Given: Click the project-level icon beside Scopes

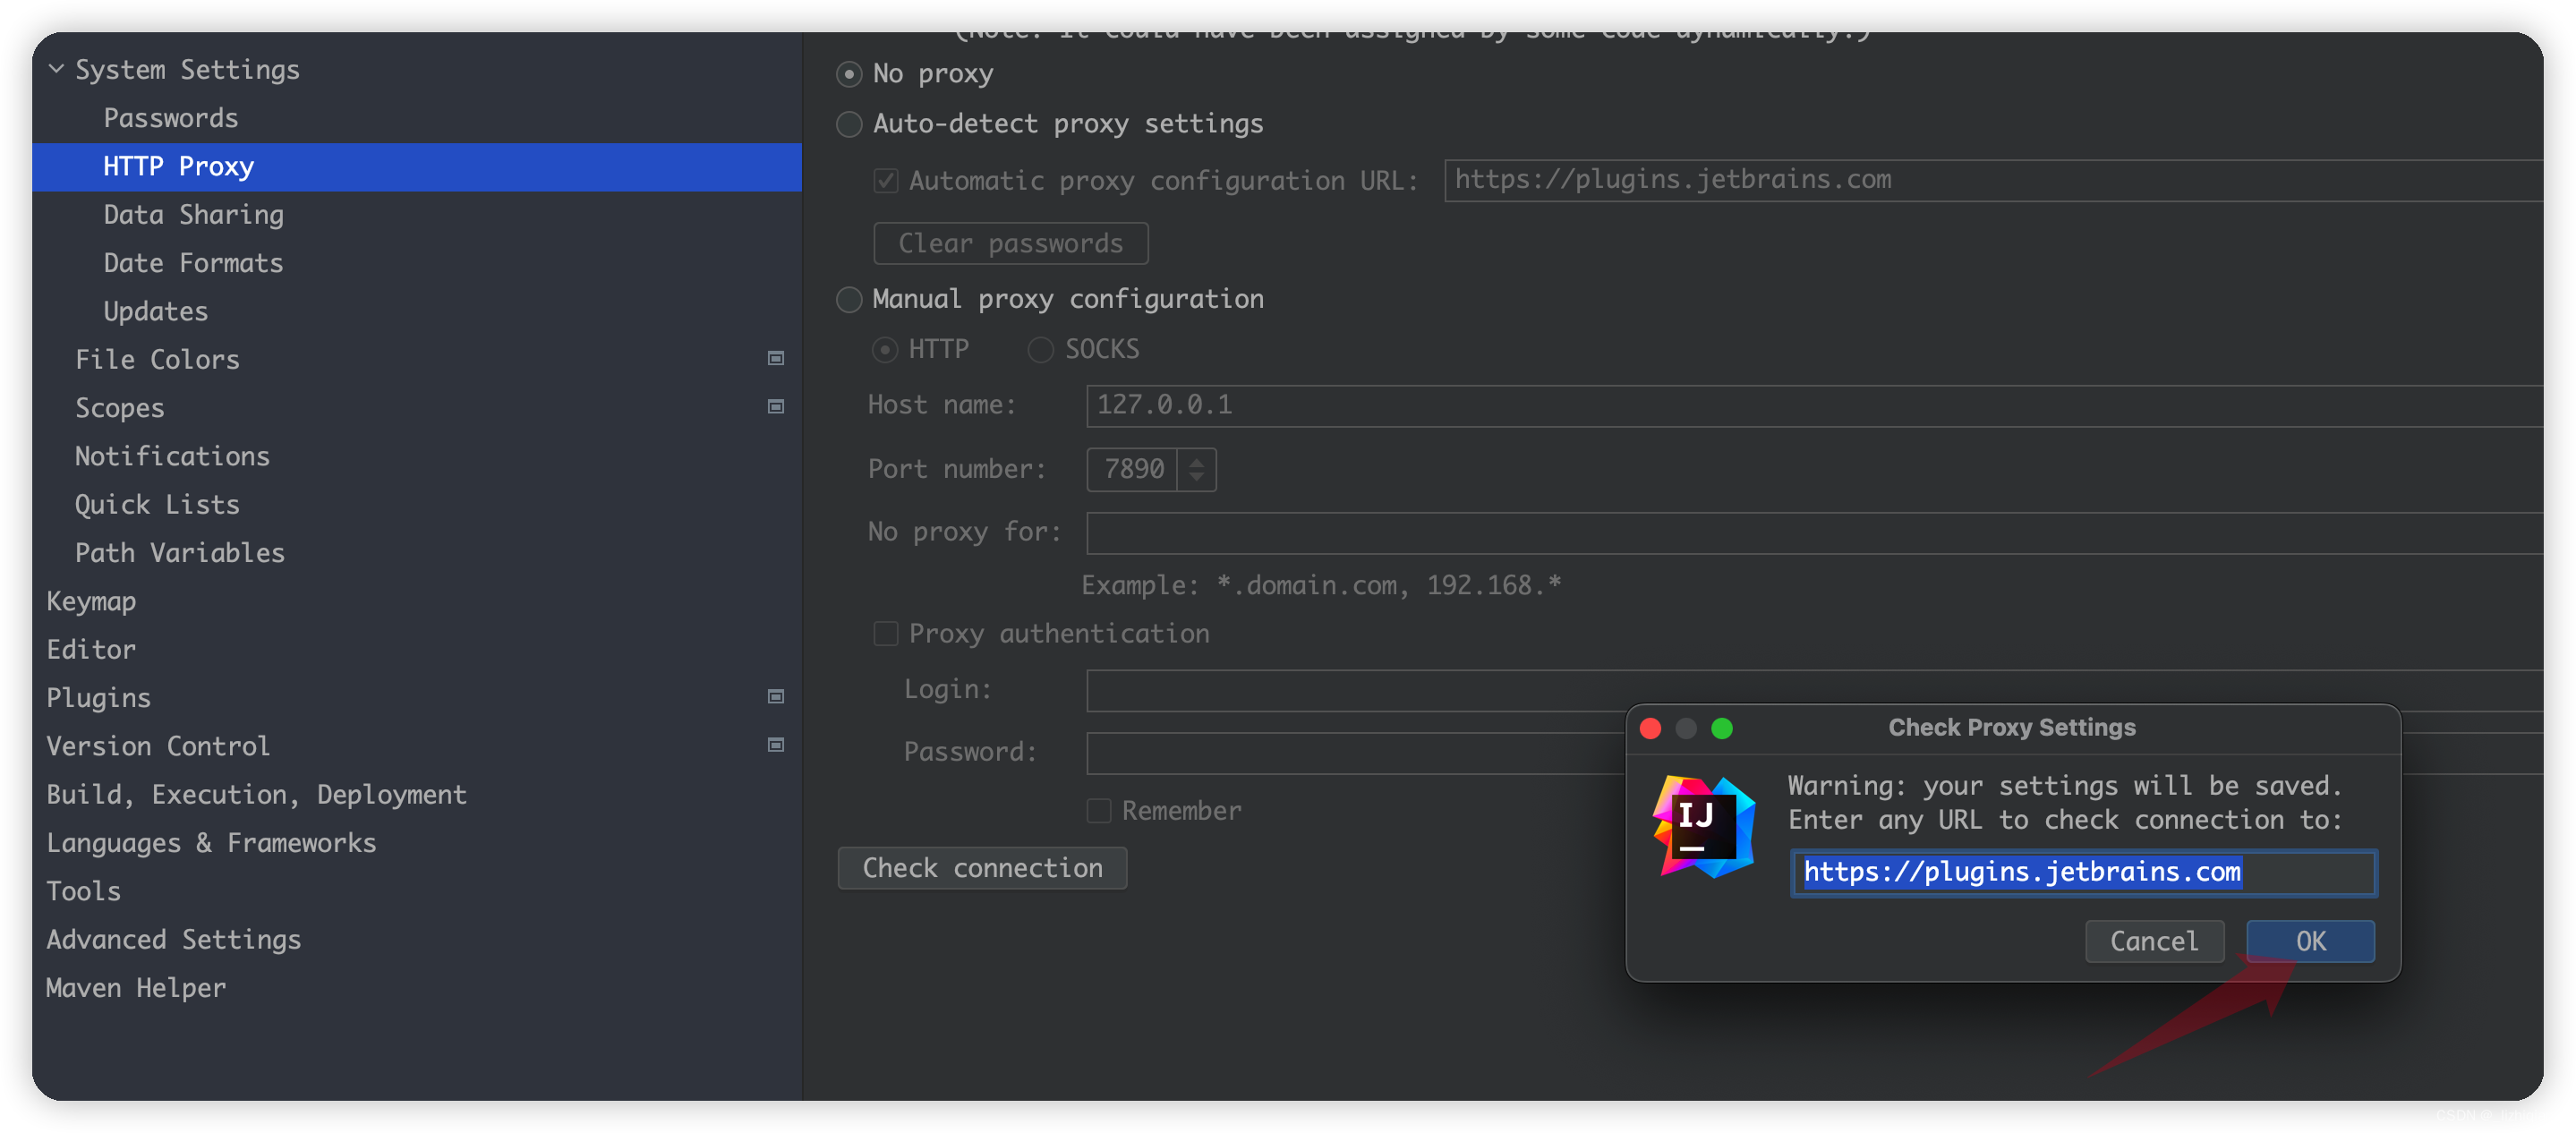Looking at the screenshot, I should click(x=775, y=406).
